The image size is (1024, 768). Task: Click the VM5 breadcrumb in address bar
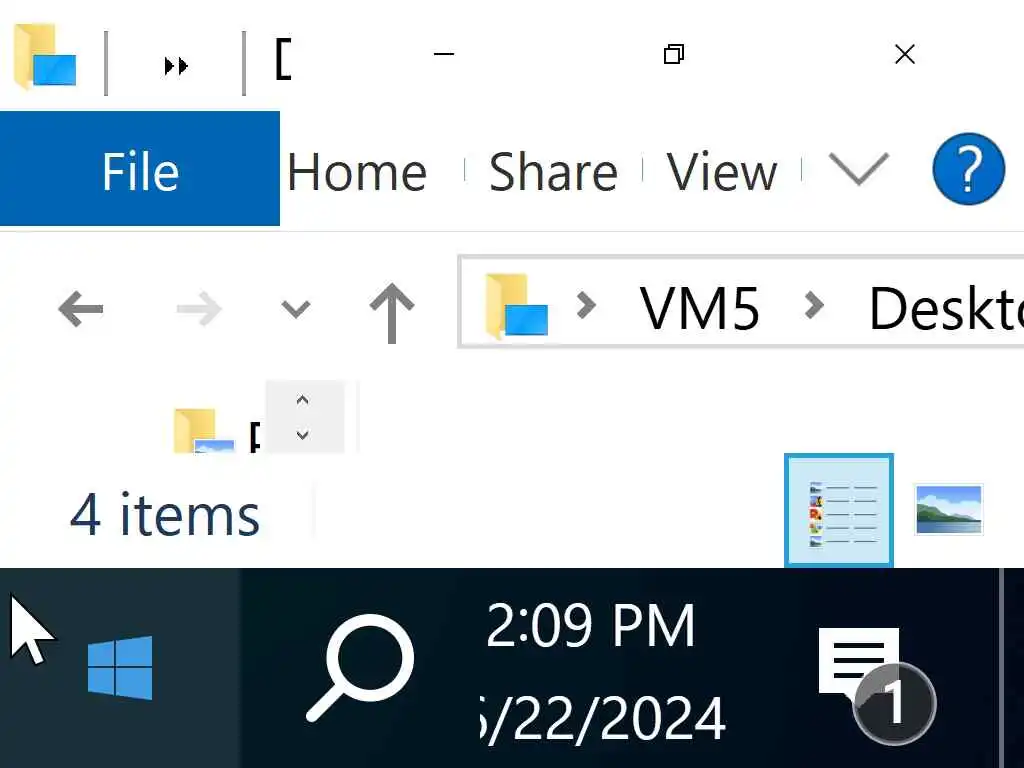[x=699, y=308]
